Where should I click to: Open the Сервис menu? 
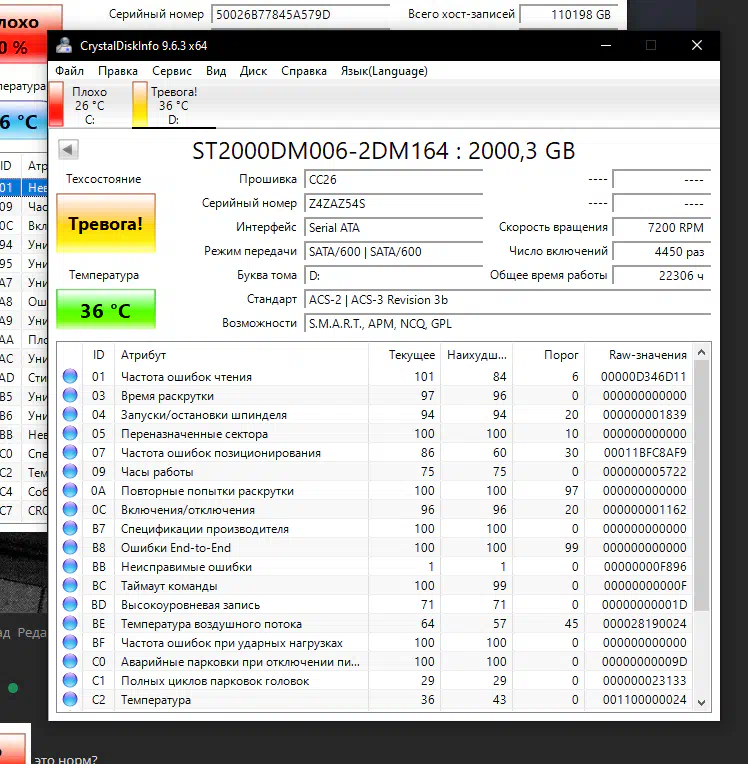tap(172, 71)
